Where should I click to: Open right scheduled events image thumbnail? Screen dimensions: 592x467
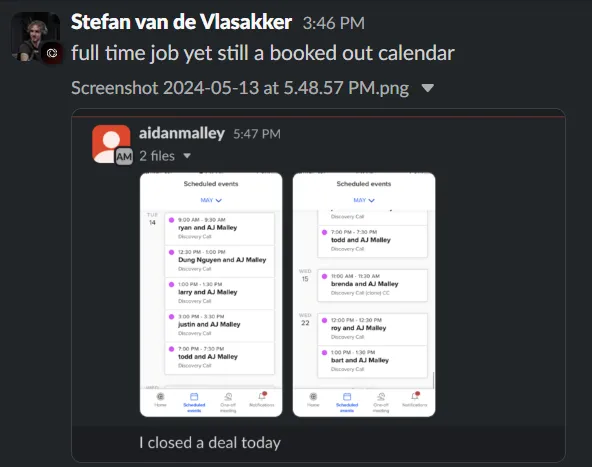click(364, 295)
